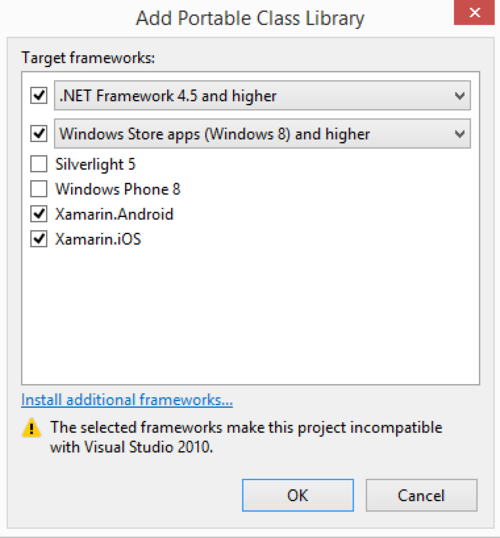Viewport: 500px width, 538px height.
Task: Click the Xamarin.iOS label text
Action: pos(98,239)
